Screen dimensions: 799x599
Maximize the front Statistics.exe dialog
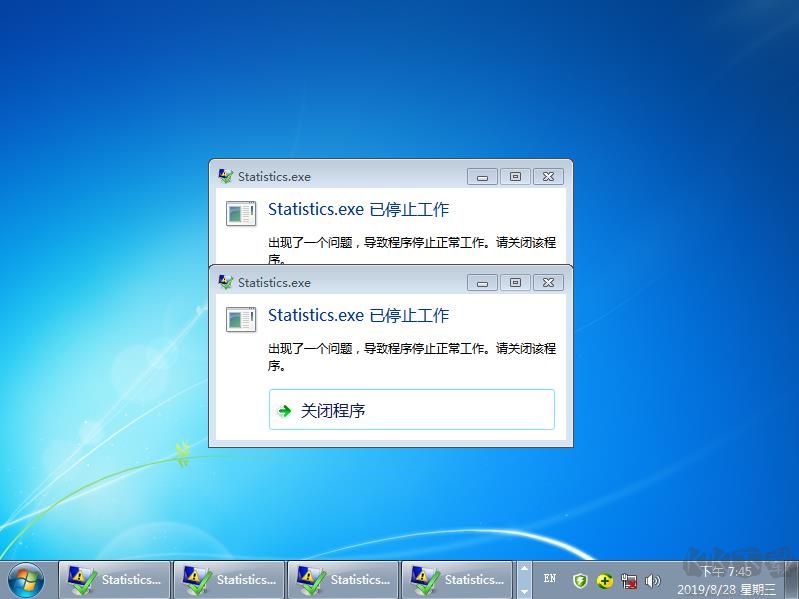515,282
